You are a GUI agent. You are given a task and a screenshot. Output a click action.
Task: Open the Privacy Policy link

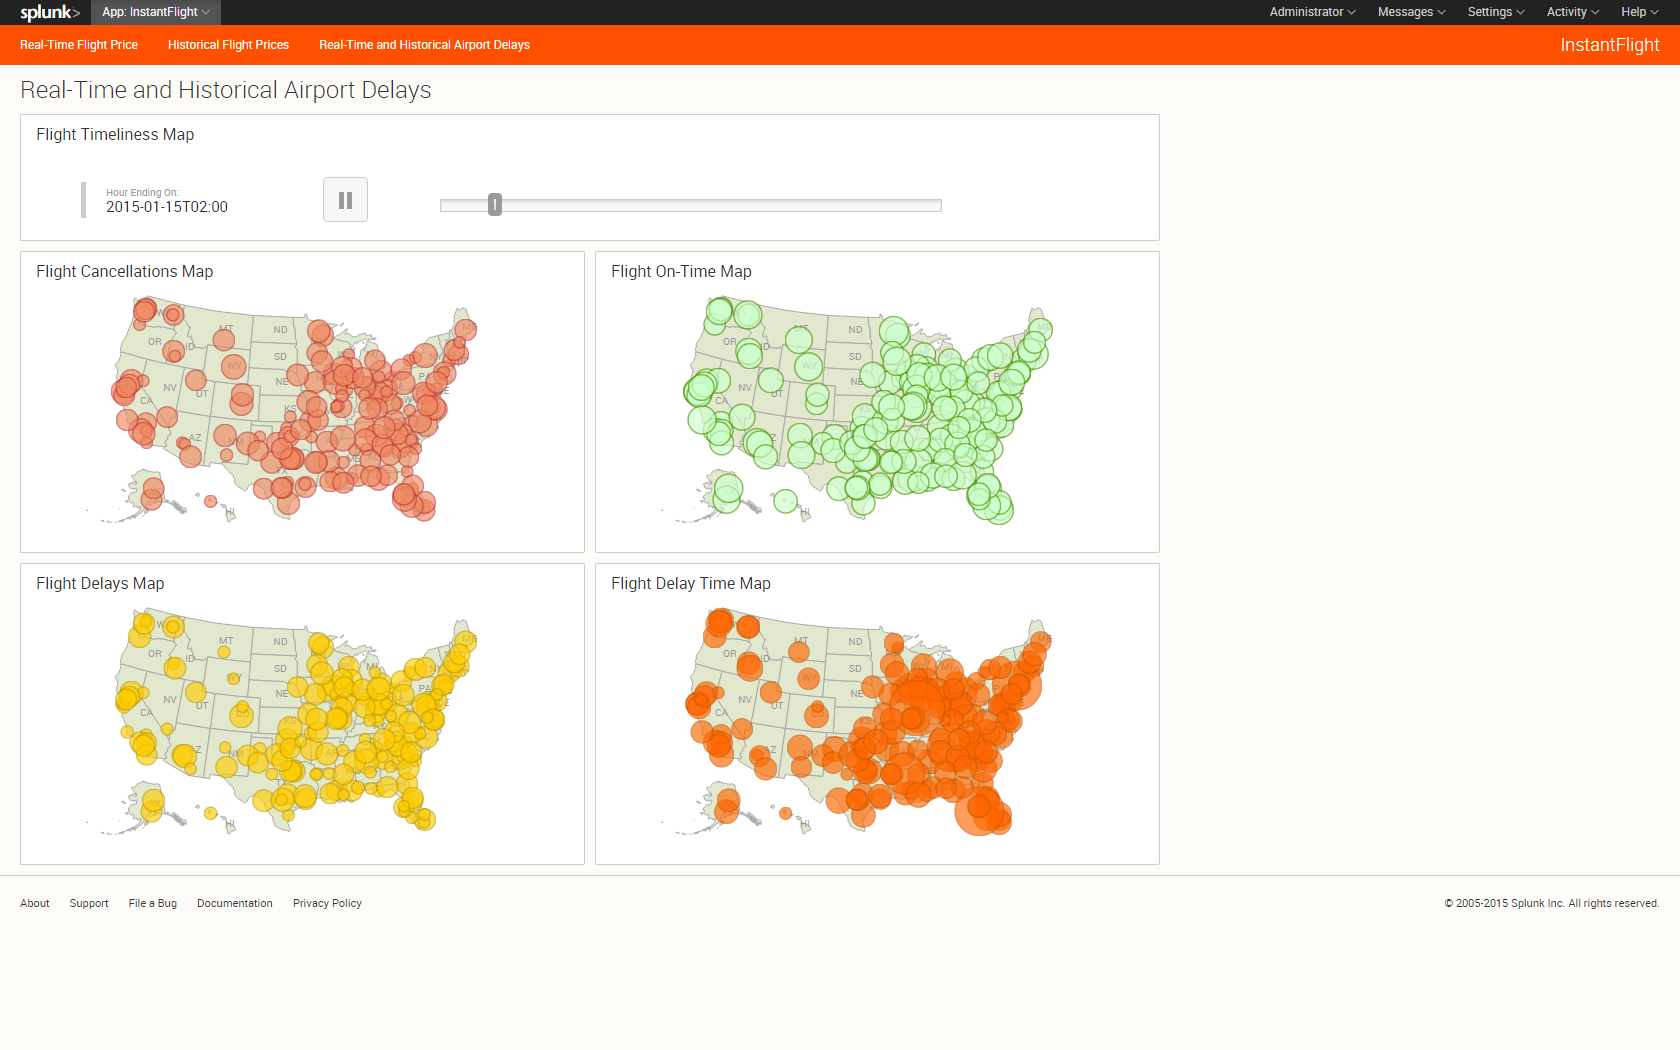tap(327, 903)
